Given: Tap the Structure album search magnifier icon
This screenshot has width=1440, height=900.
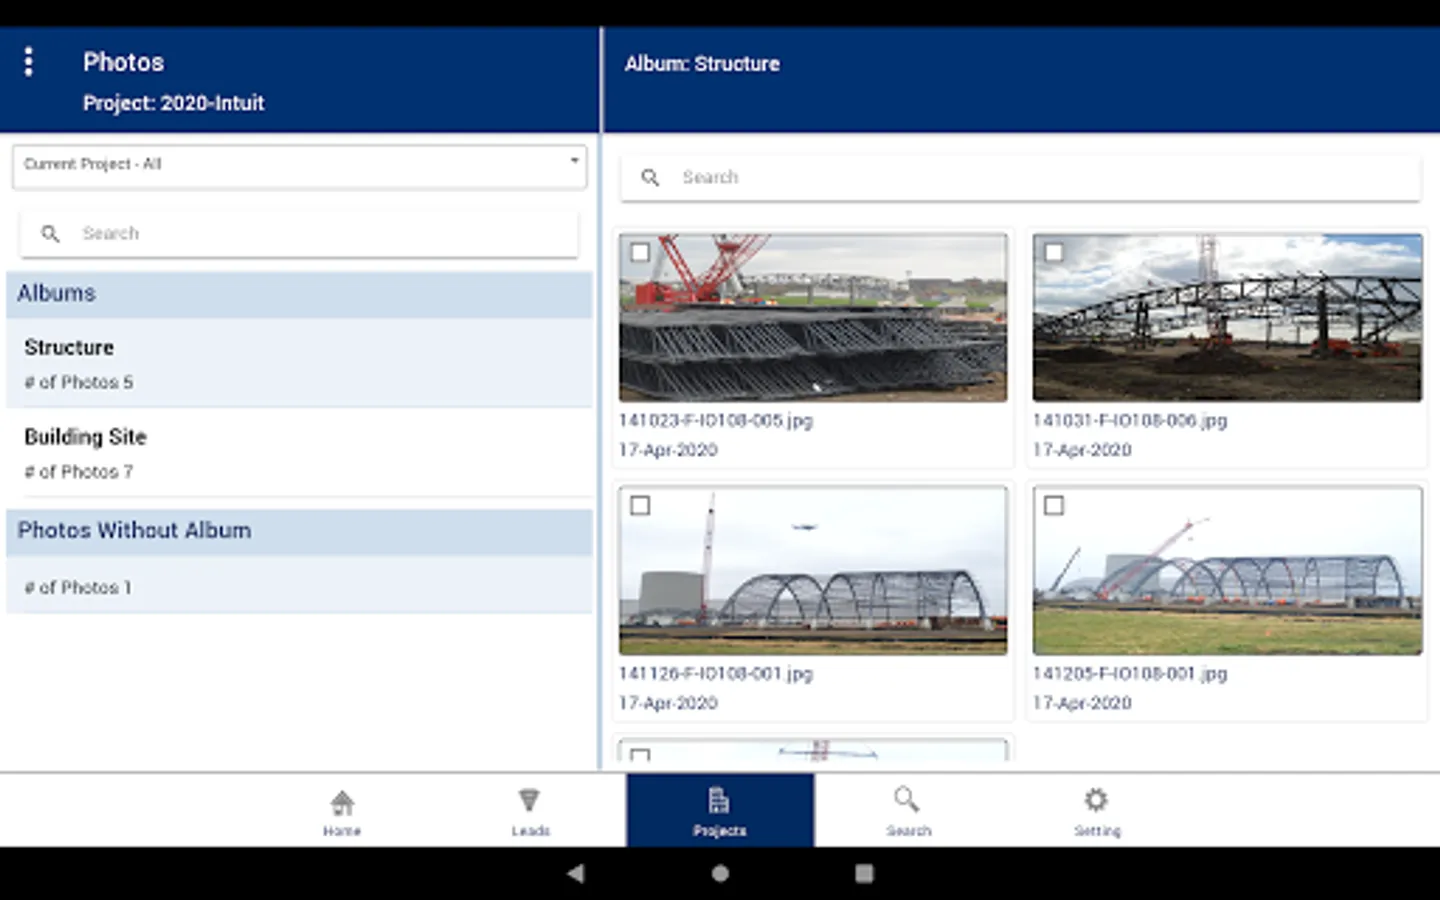Looking at the screenshot, I should click(650, 178).
